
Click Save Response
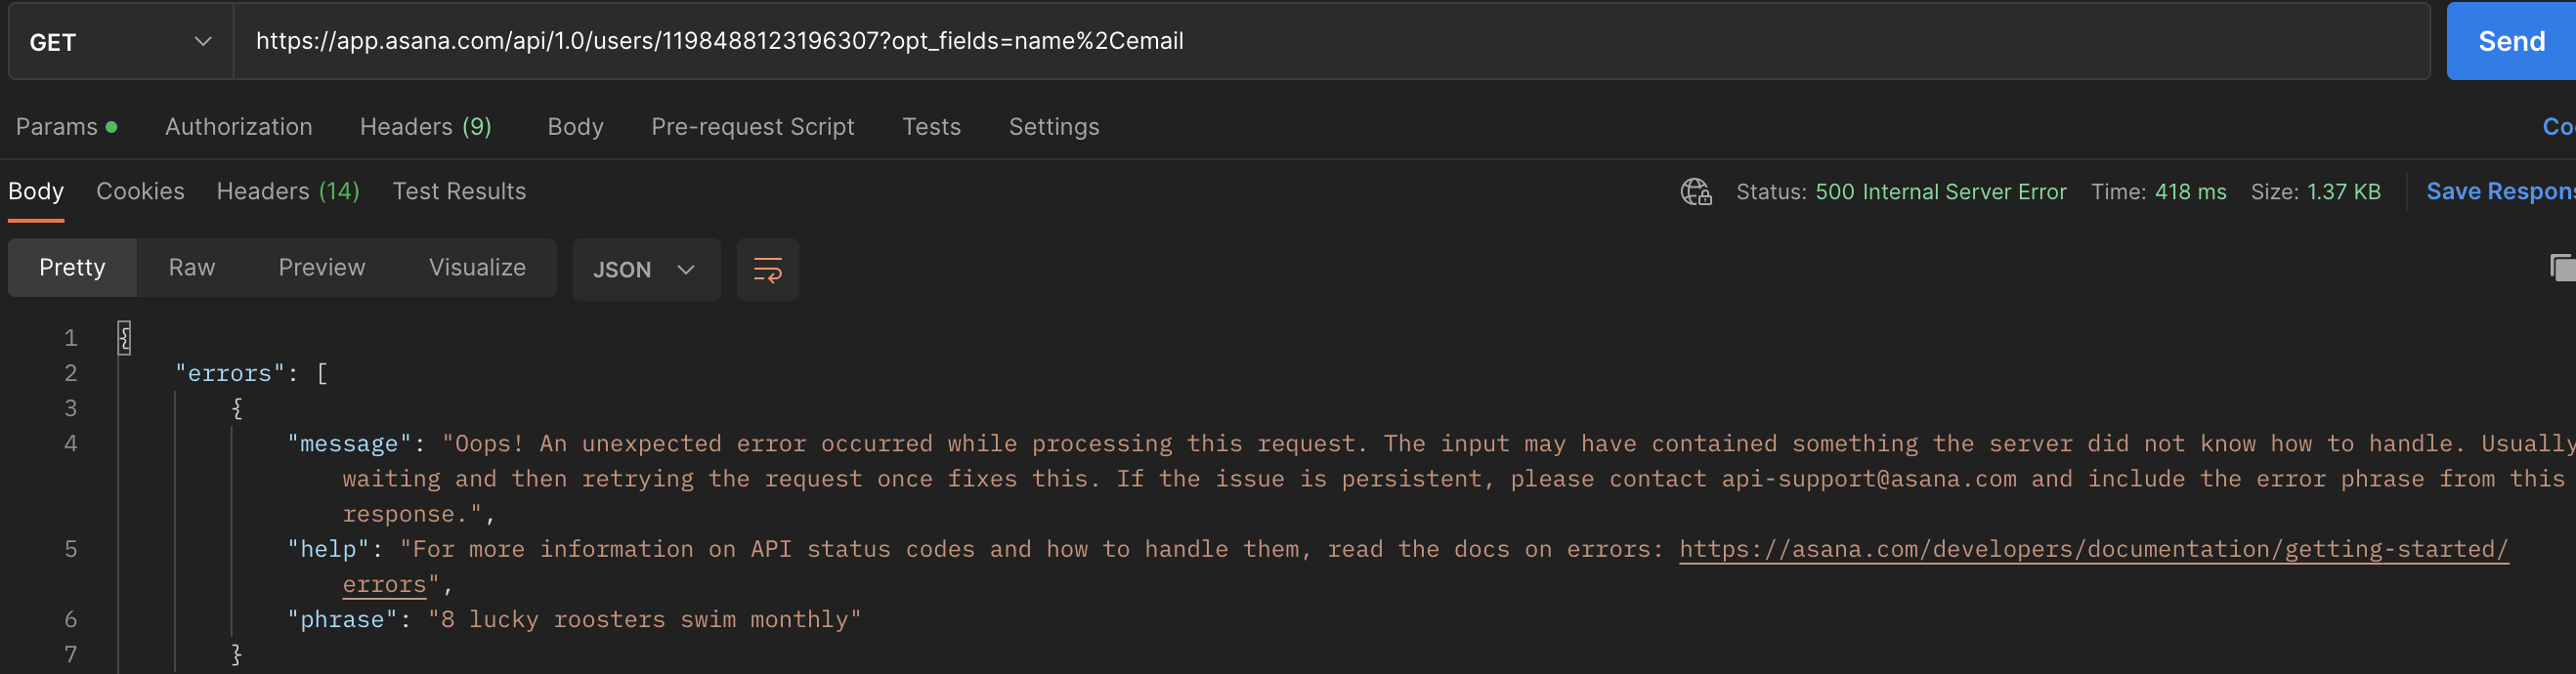2501,191
